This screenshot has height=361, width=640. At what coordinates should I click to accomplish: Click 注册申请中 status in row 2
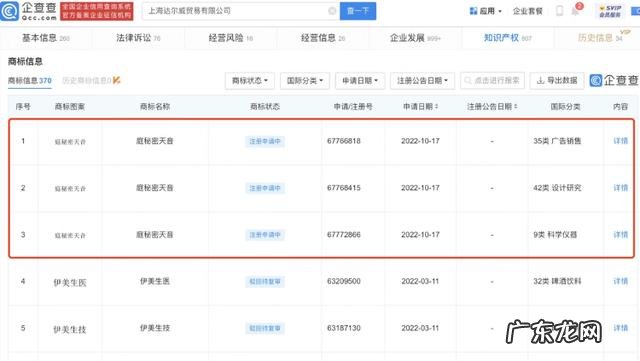pos(265,188)
